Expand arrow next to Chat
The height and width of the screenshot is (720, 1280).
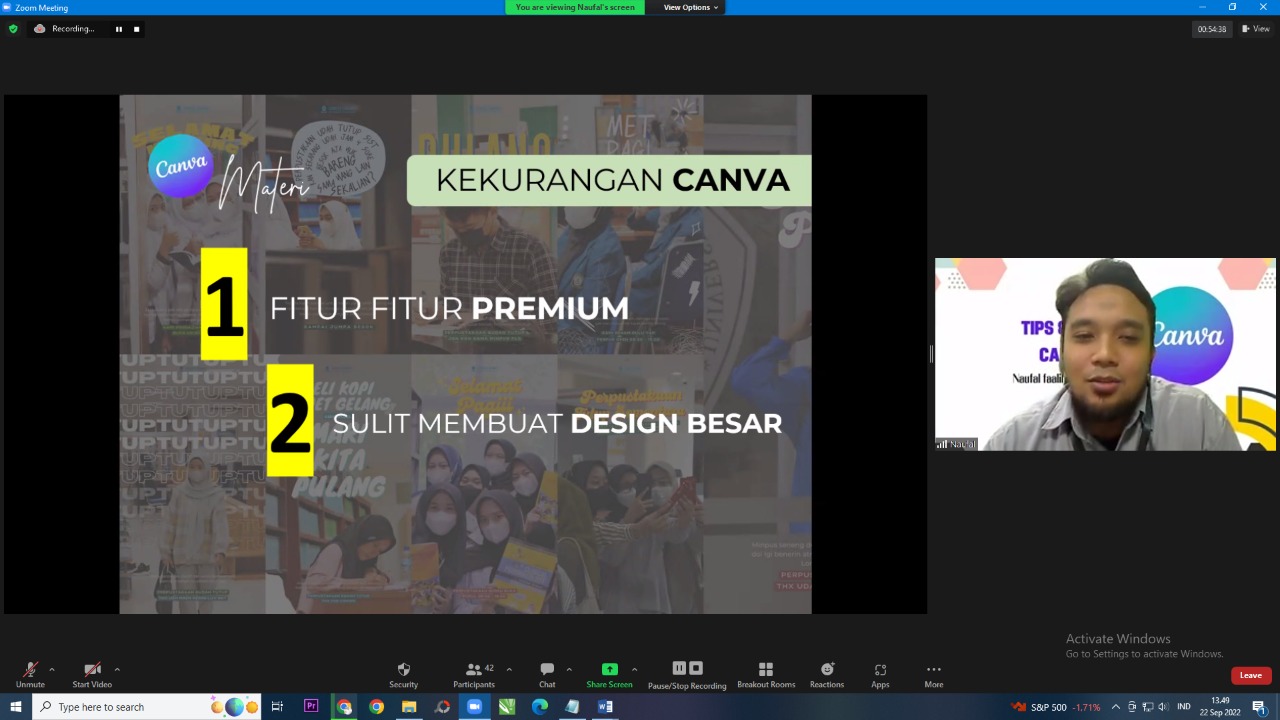click(569, 669)
